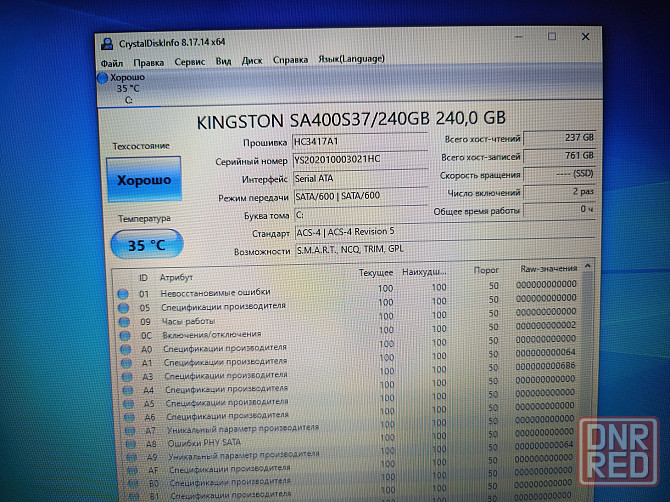
Task: Click the Хорошо health status button
Action: pyautogui.click(x=144, y=179)
